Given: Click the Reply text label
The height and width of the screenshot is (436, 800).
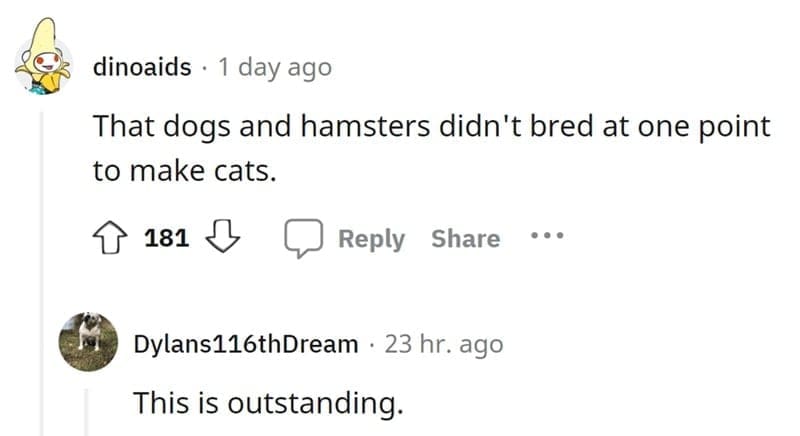Looking at the screenshot, I should point(371,239).
